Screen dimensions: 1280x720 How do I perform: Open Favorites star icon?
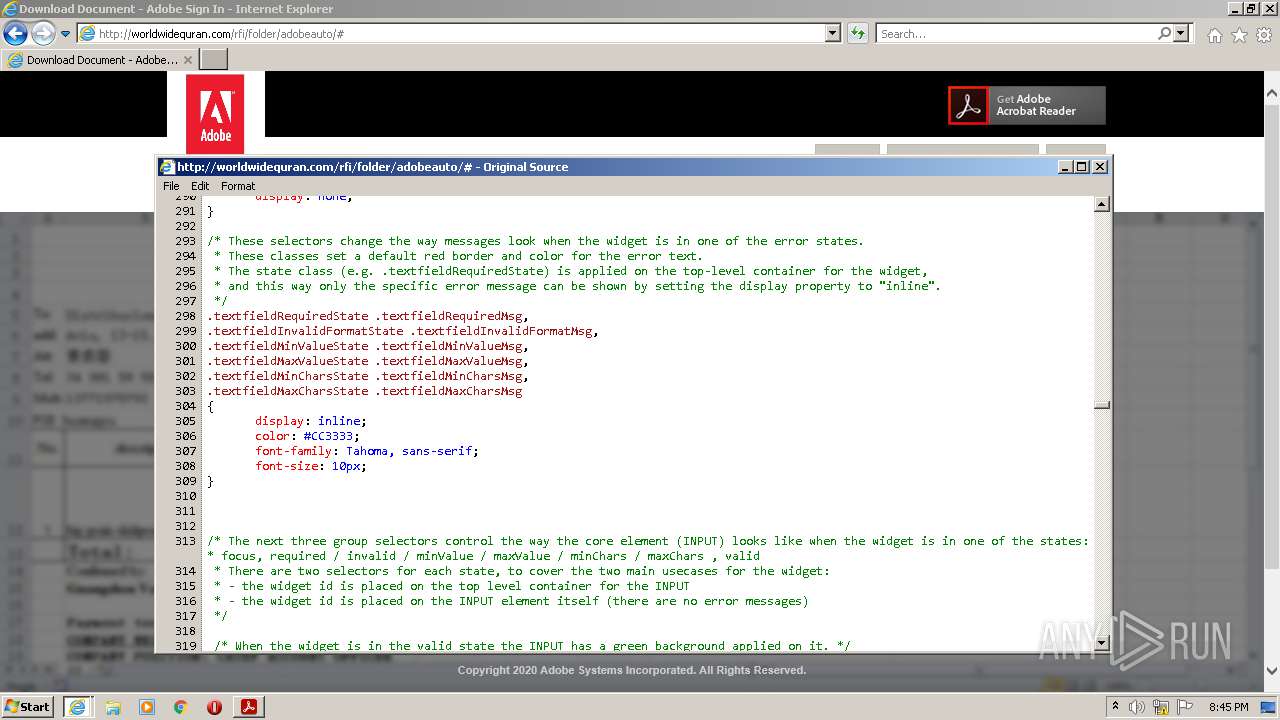click(1239, 35)
